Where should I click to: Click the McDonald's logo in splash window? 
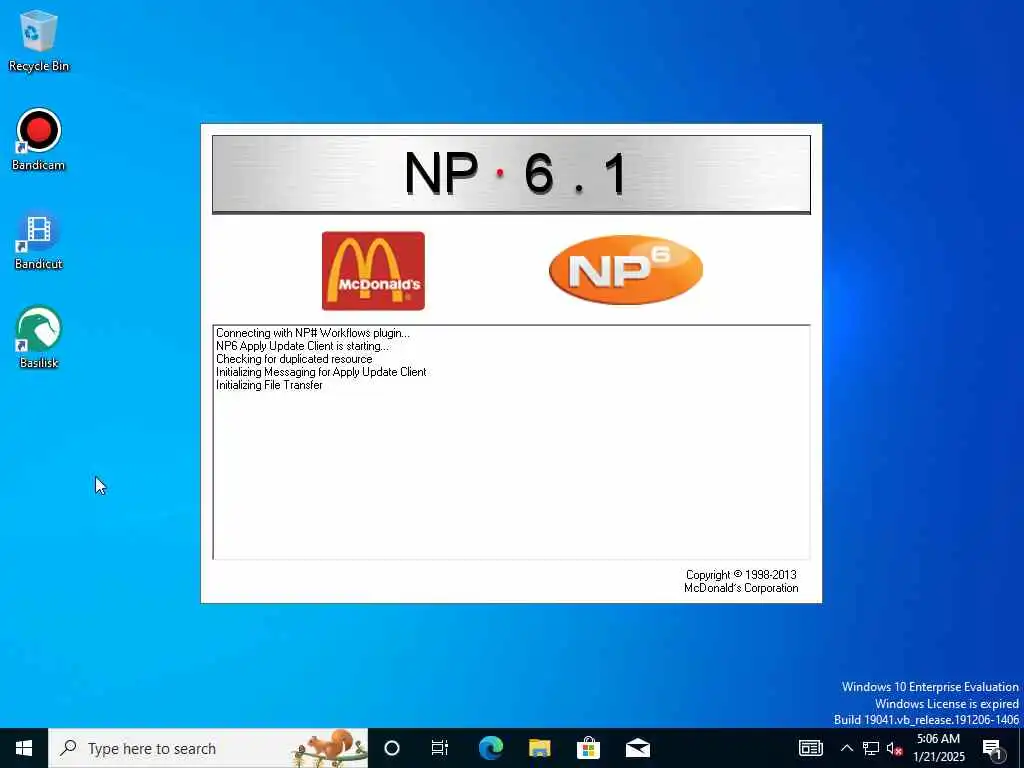[373, 270]
